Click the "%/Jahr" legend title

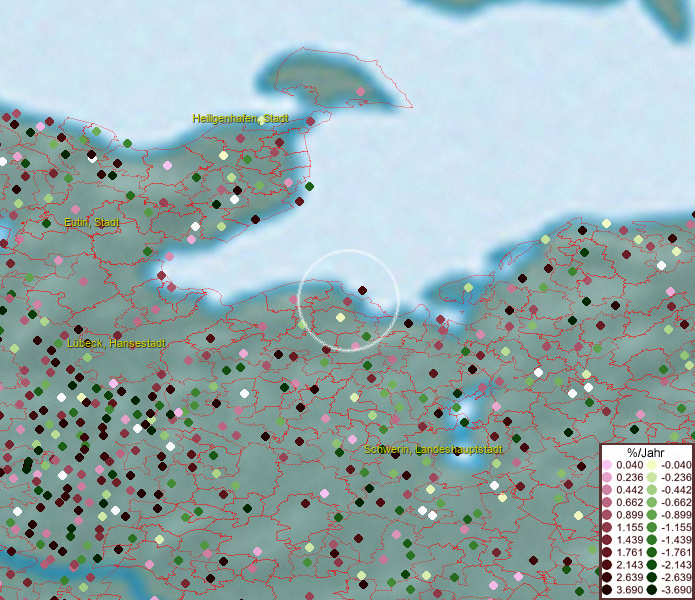(x=646, y=452)
